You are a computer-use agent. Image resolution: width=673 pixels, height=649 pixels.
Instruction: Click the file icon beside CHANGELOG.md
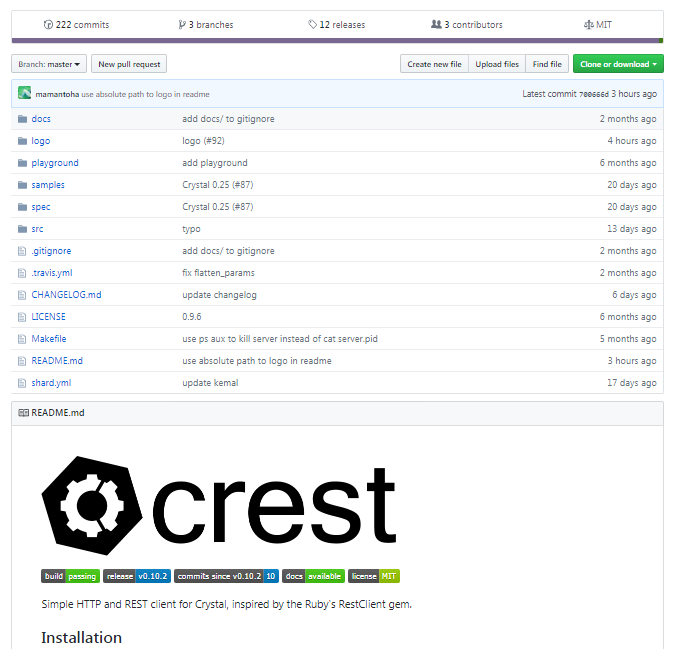[x=22, y=295]
